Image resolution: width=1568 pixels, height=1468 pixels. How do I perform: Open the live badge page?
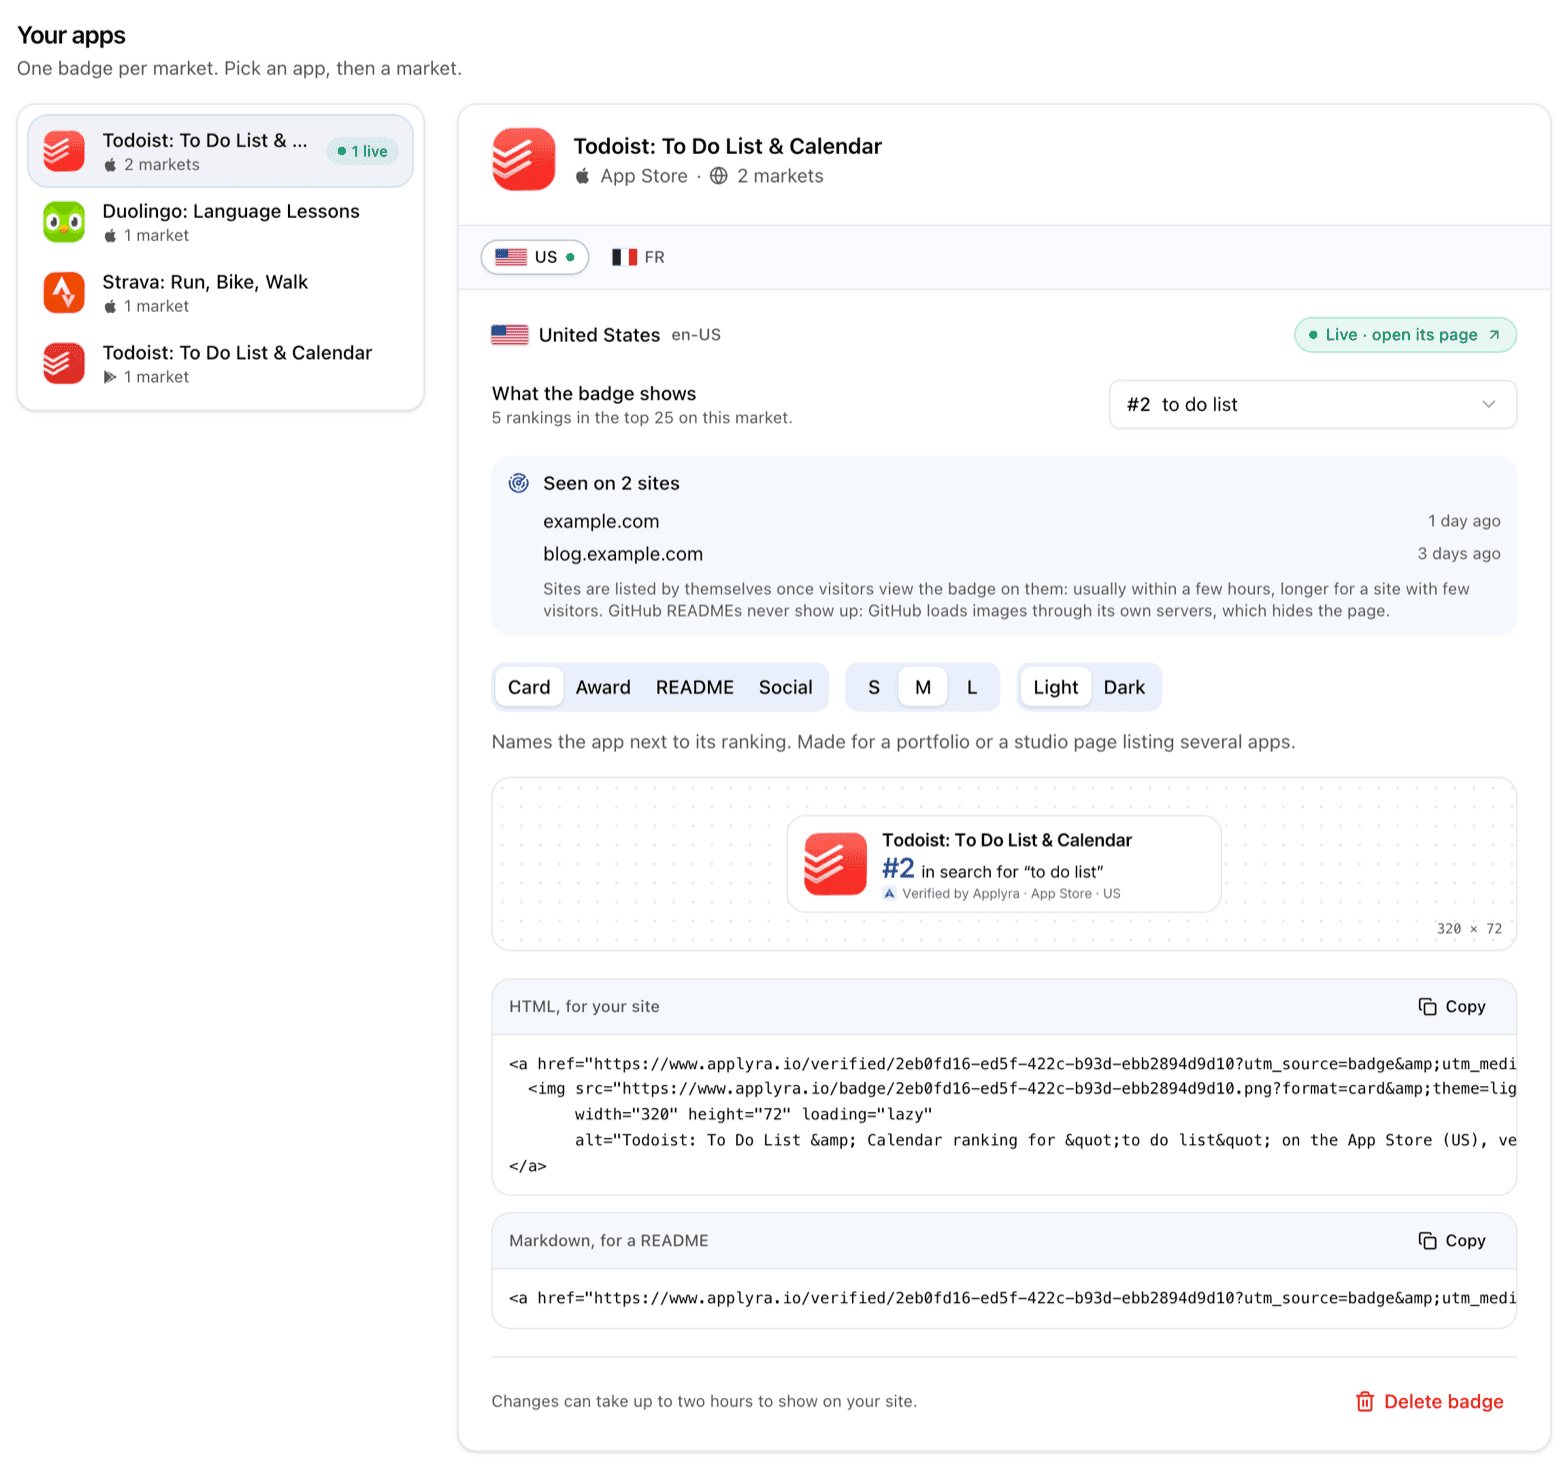click(x=1406, y=335)
